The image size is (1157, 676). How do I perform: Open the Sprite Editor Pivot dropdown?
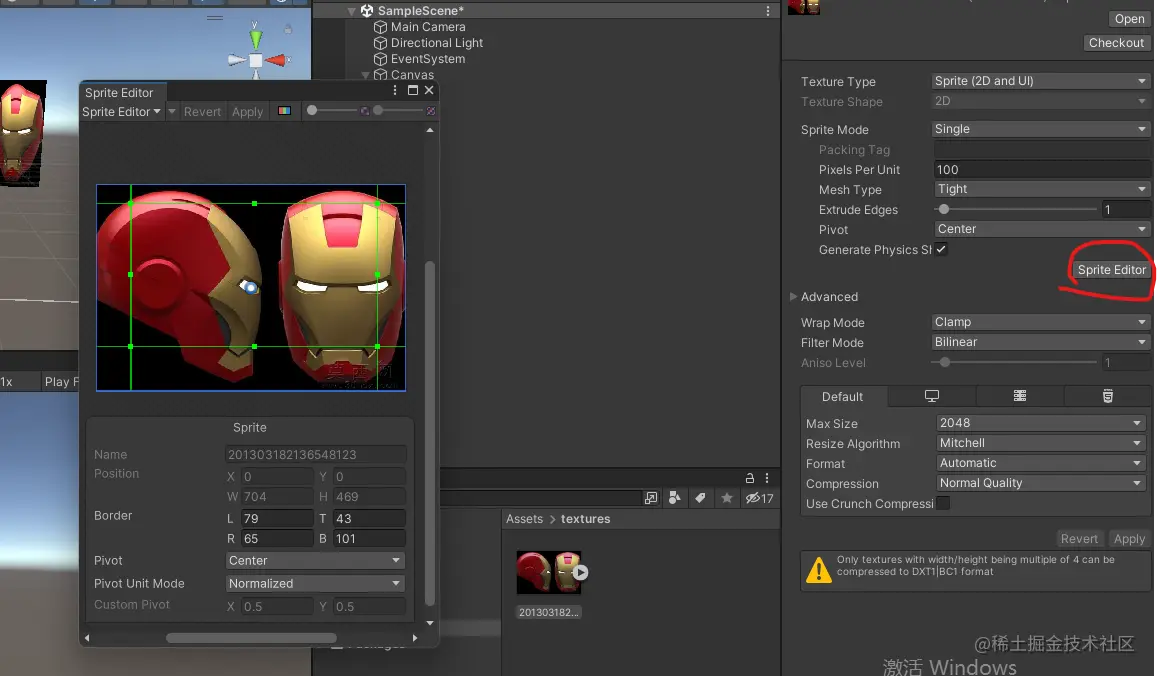coord(315,560)
